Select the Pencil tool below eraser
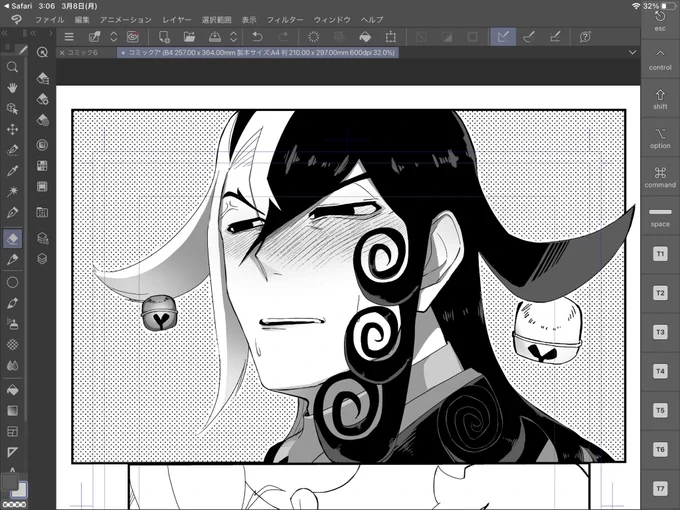 pyautogui.click(x=13, y=259)
